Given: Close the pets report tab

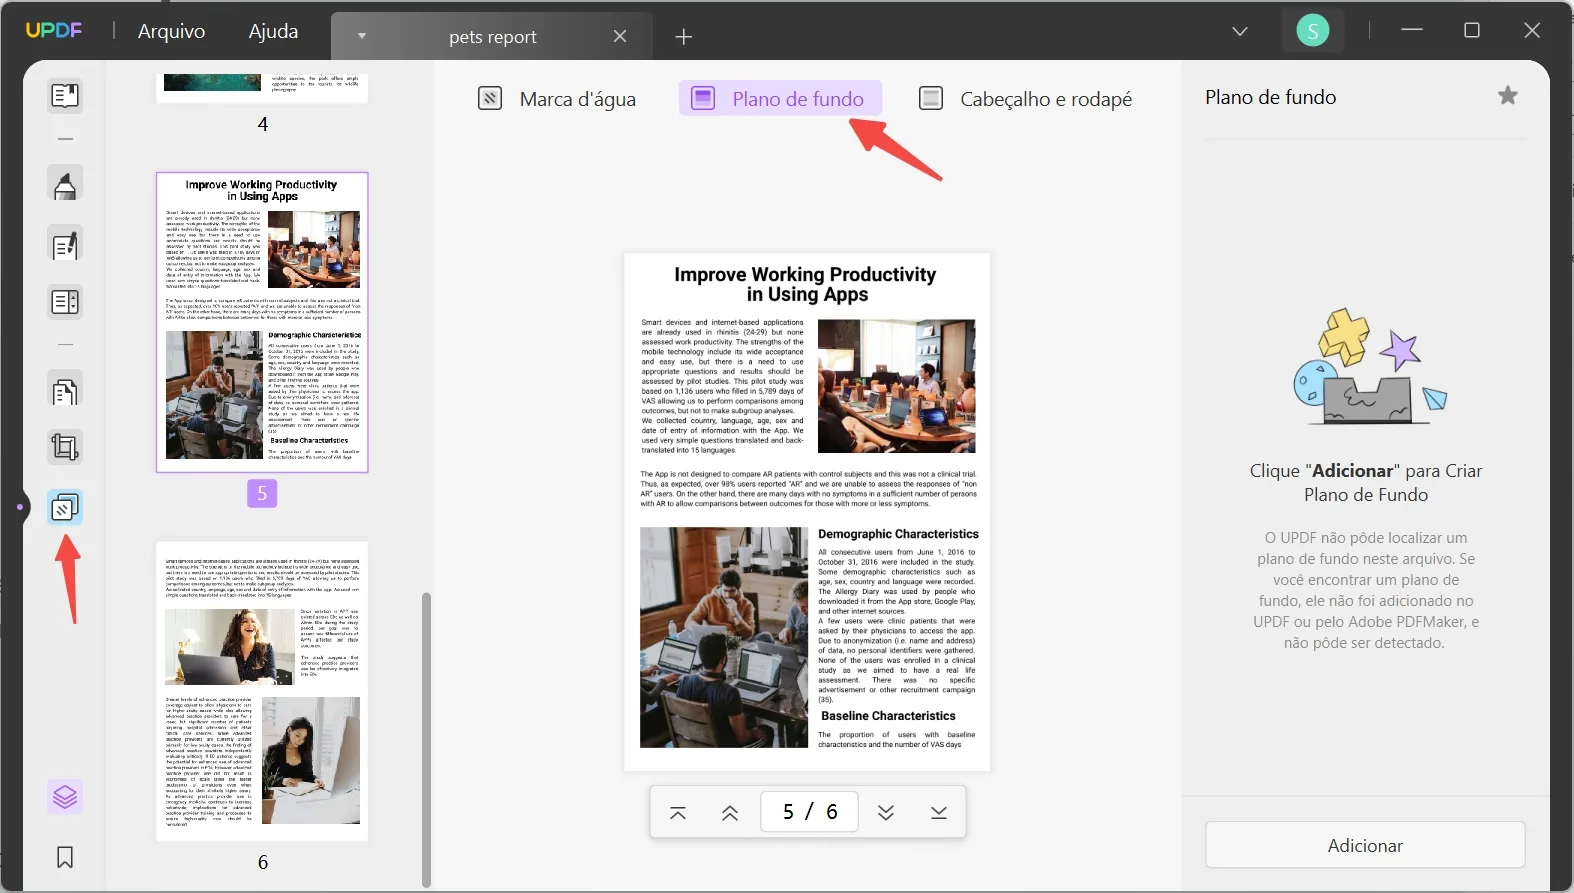Looking at the screenshot, I should (x=620, y=37).
